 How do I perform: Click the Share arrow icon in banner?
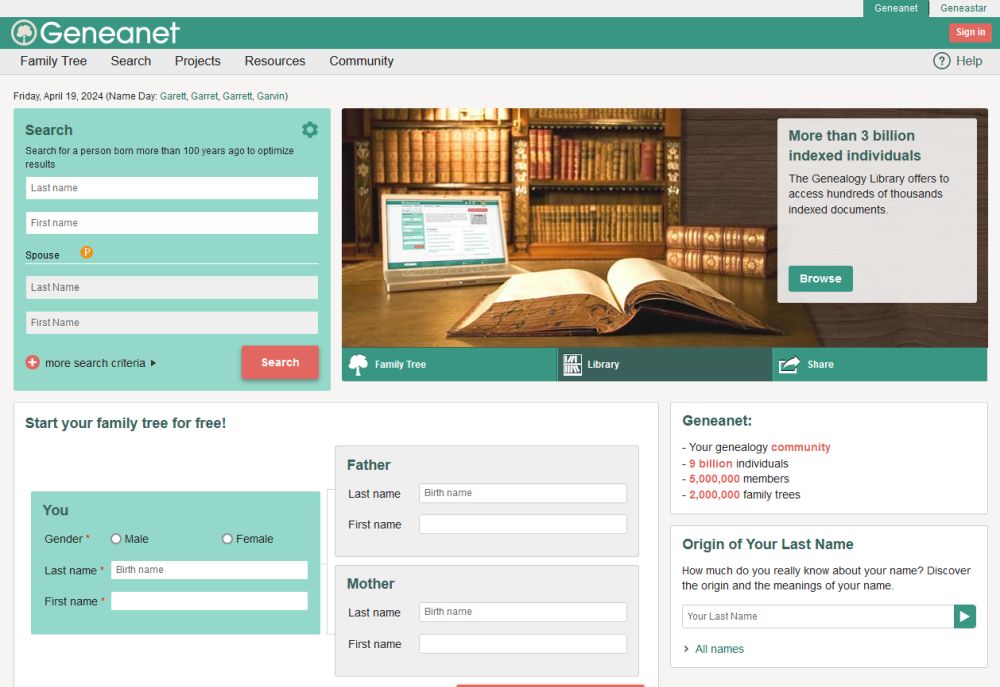pyautogui.click(x=789, y=365)
